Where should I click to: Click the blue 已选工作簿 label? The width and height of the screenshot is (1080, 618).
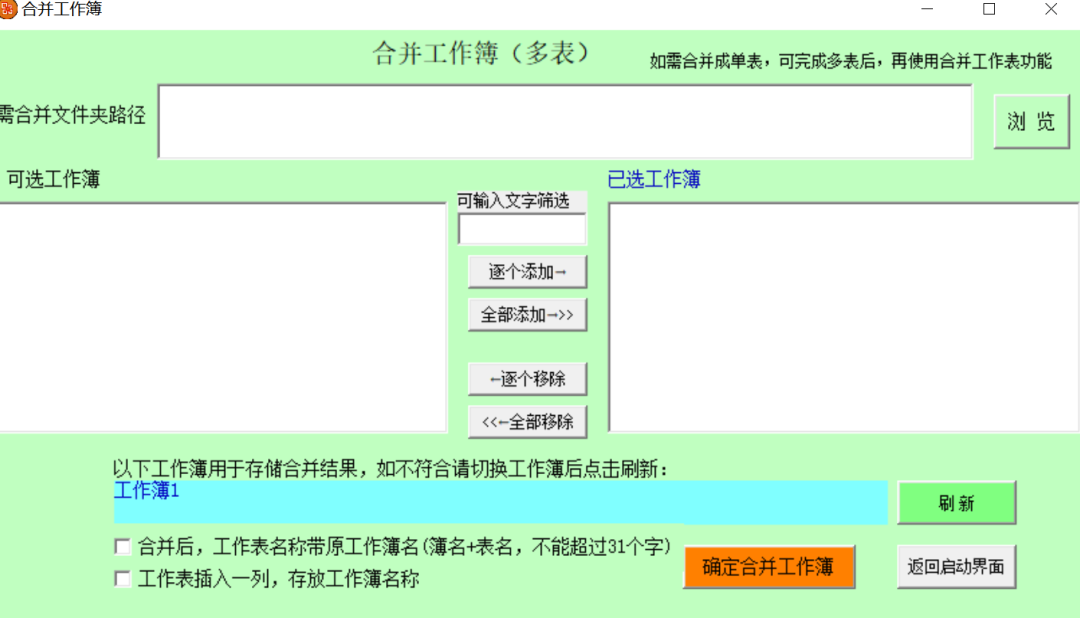(654, 179)
